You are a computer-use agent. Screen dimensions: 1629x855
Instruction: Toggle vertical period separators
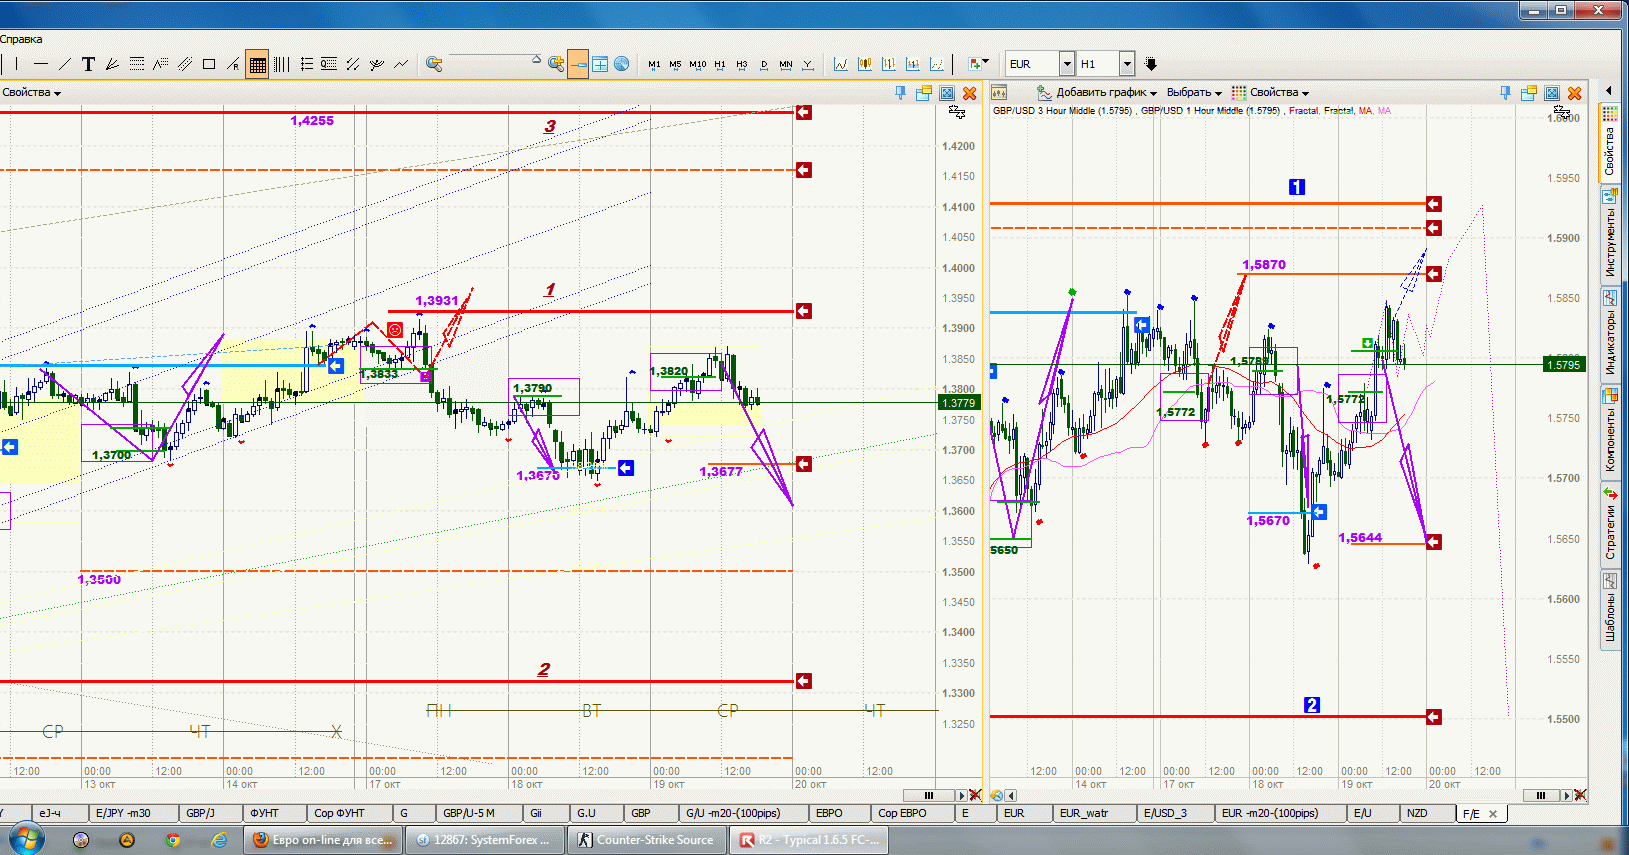tap(282, 64)
